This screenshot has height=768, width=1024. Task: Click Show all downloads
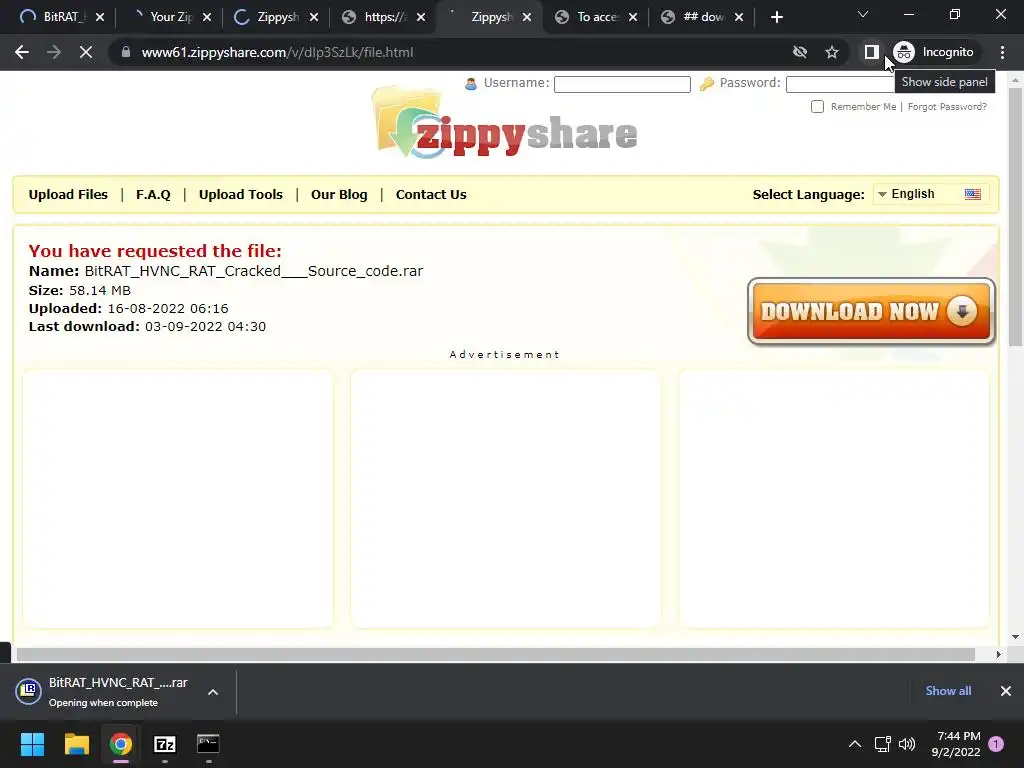click(x=948, y=691)
